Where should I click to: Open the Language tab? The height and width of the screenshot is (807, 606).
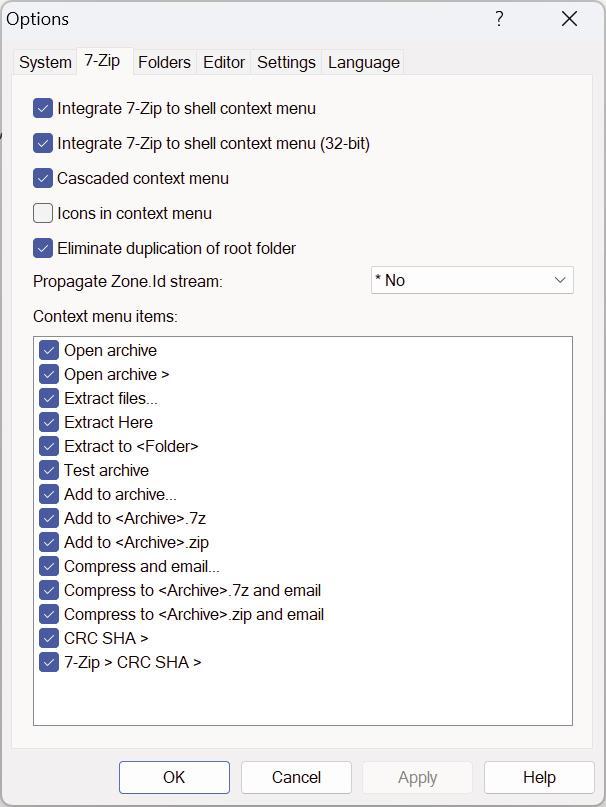363,62
